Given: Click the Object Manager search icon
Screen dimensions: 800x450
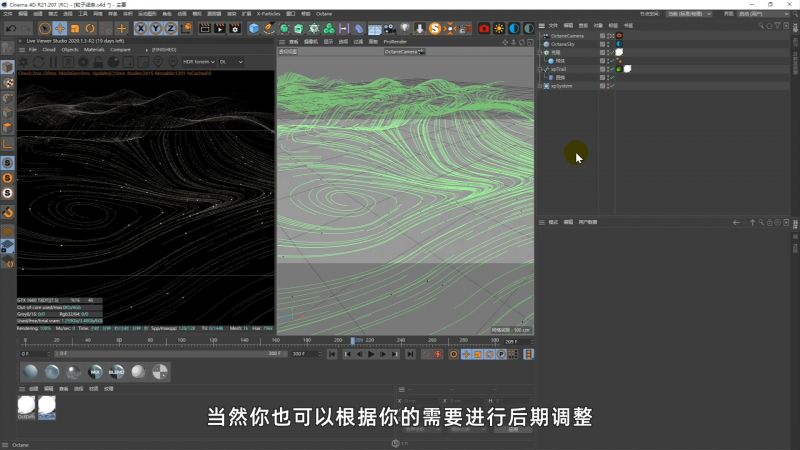Looking at the screenshot, I should click(x=761, y=26).
